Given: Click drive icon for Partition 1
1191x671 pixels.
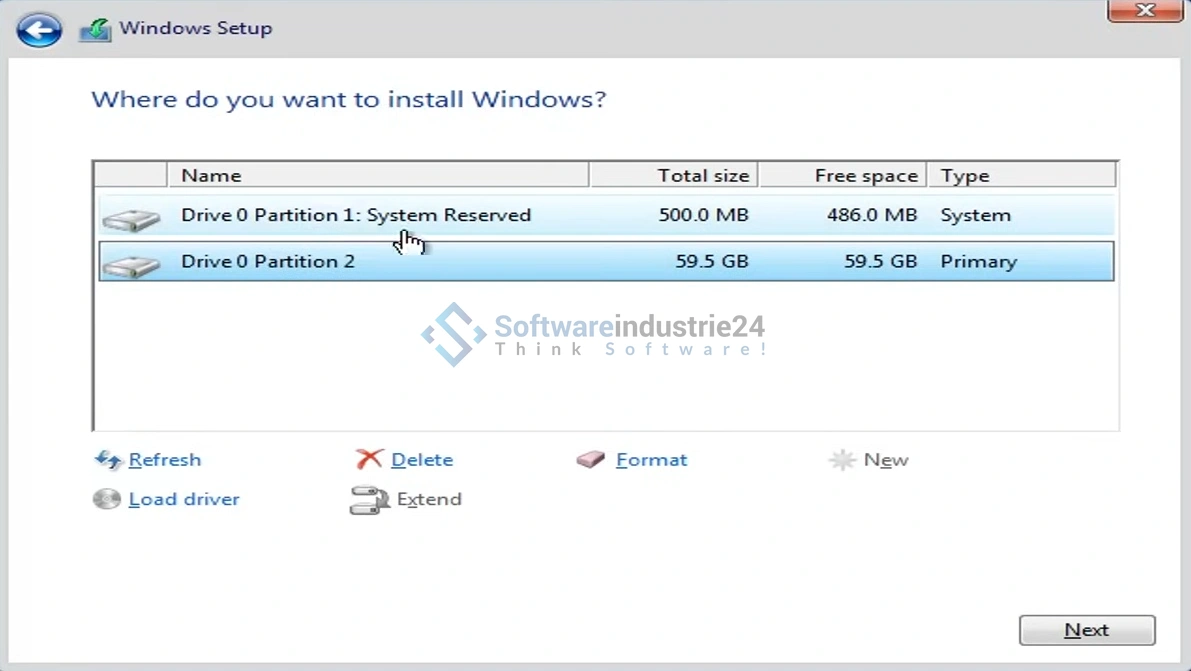Looking at the screenshot, I should (x=131, y=218).
